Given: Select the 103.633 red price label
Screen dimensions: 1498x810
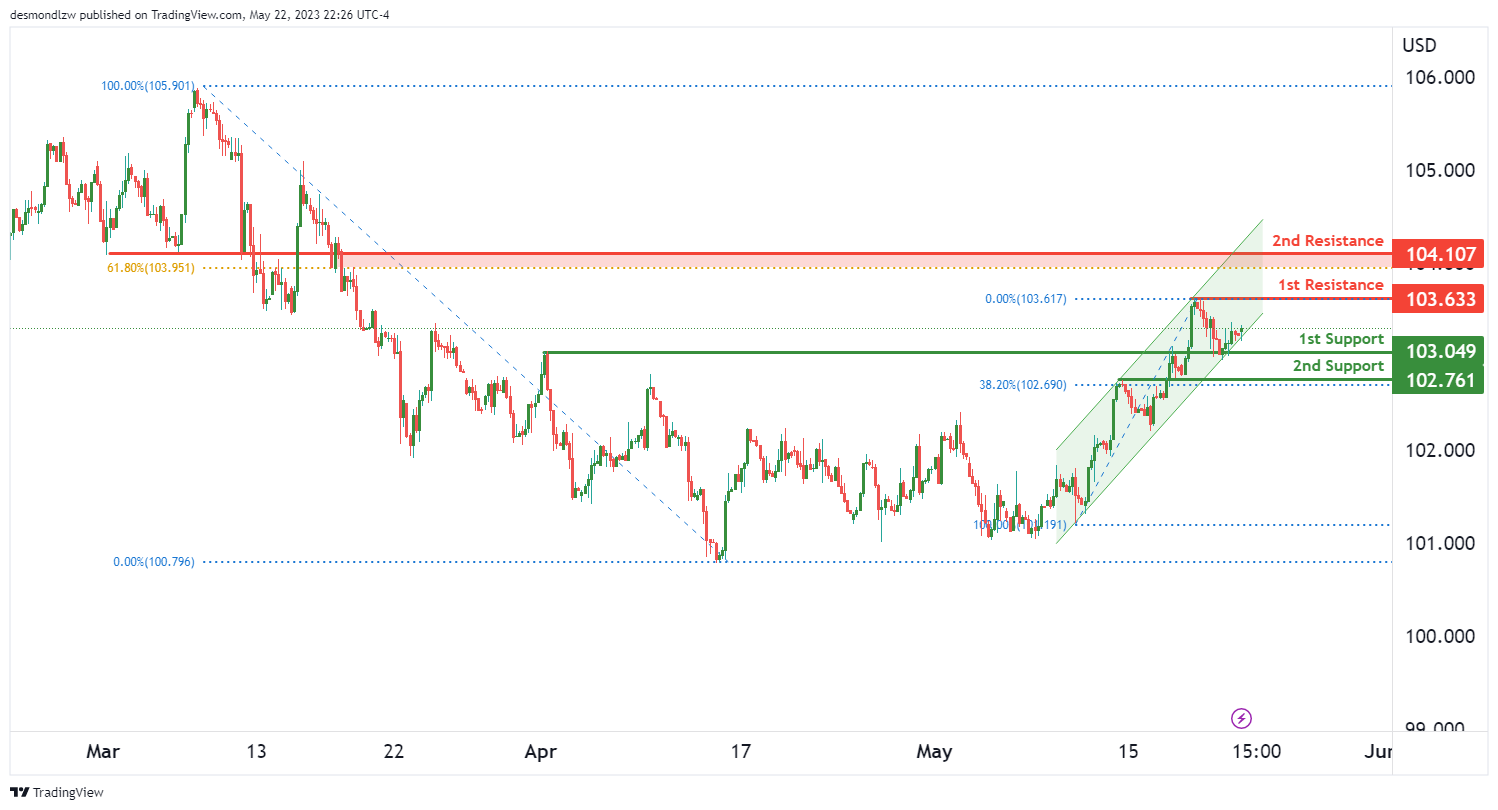Looking at the screenshot, I should click(x=1440, y=299).
